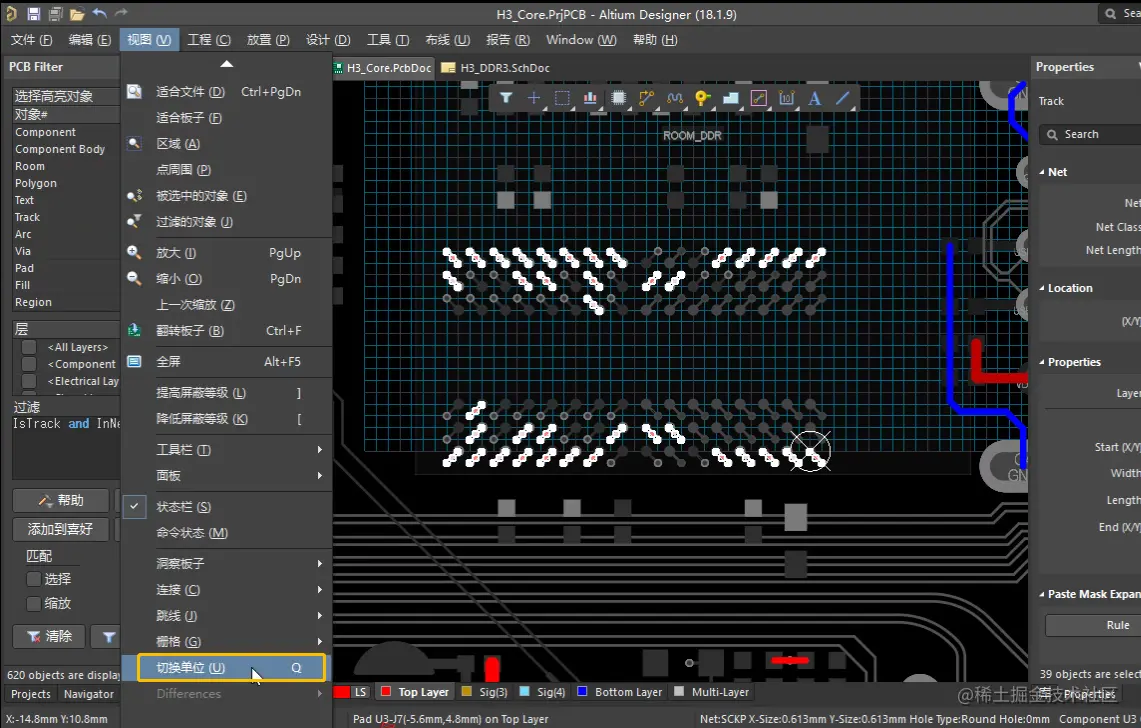Click the Zoom Out magnifier icon

[134, 278]
